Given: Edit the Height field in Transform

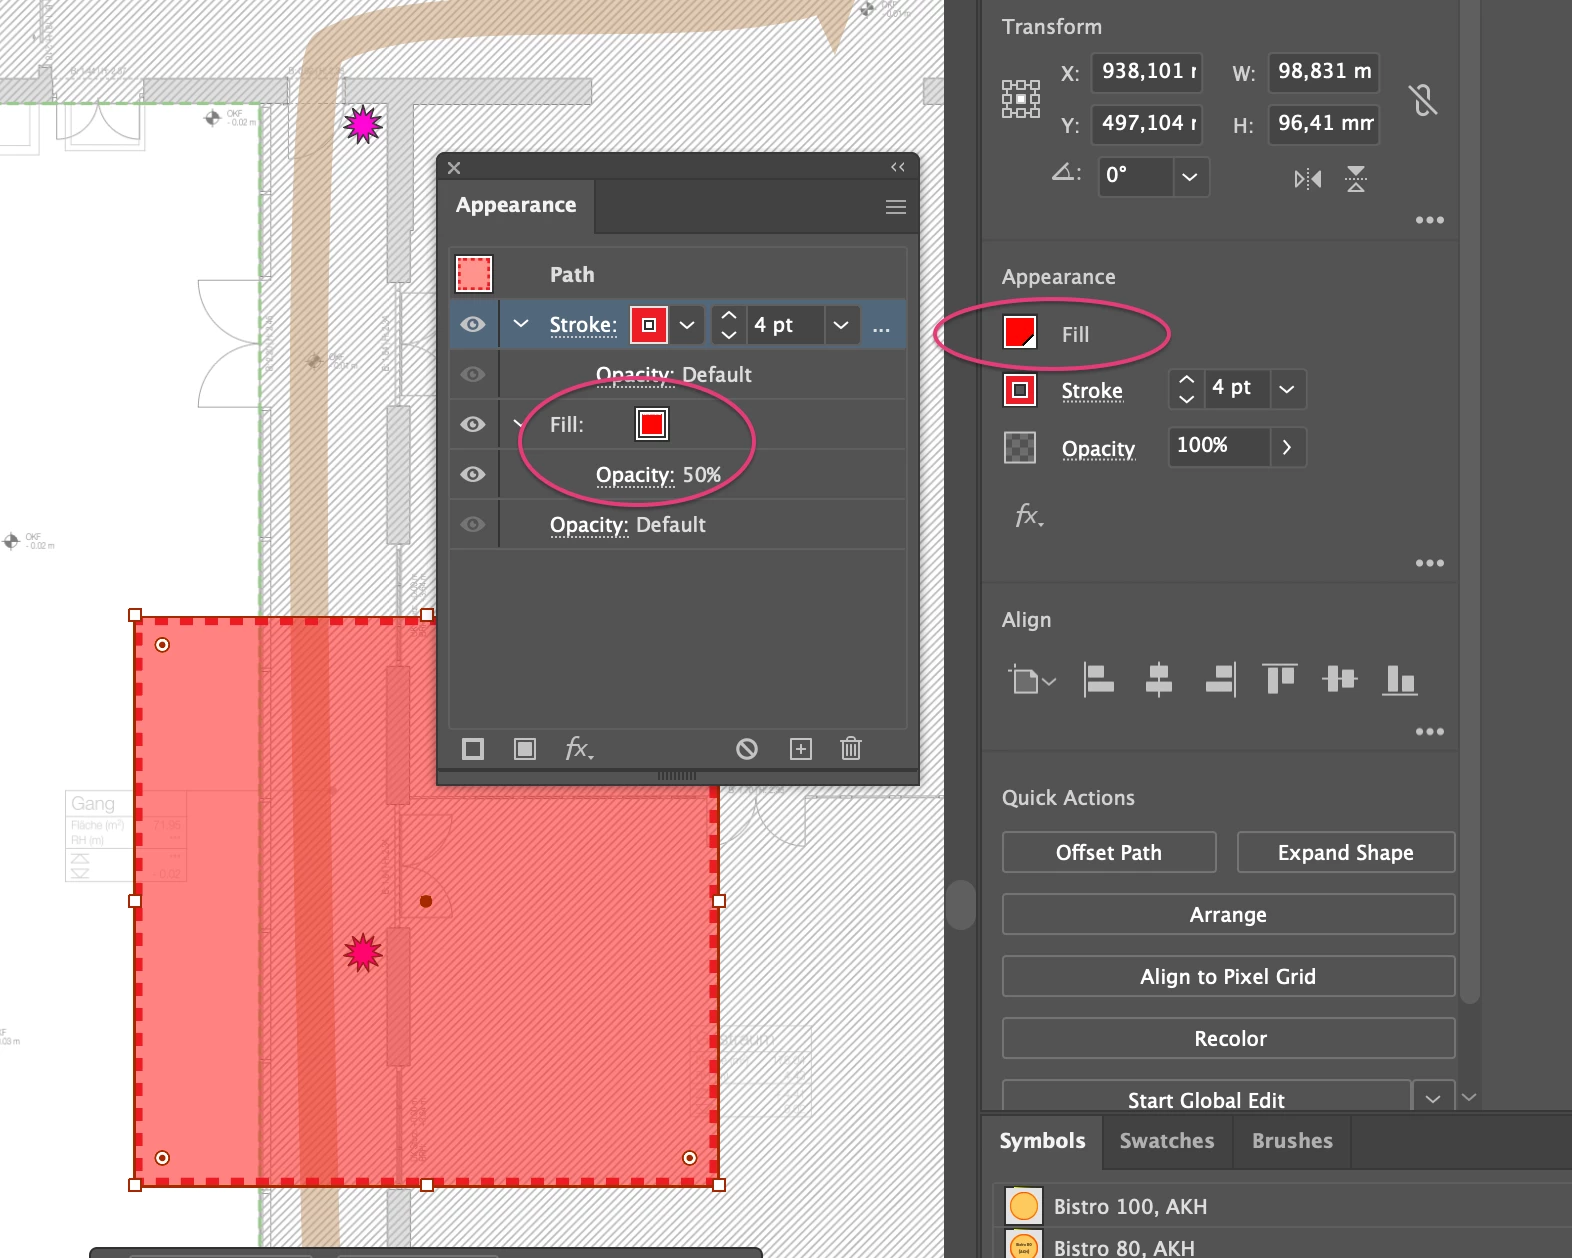Looking at the screenshot, I should (x=1324, y=124).
